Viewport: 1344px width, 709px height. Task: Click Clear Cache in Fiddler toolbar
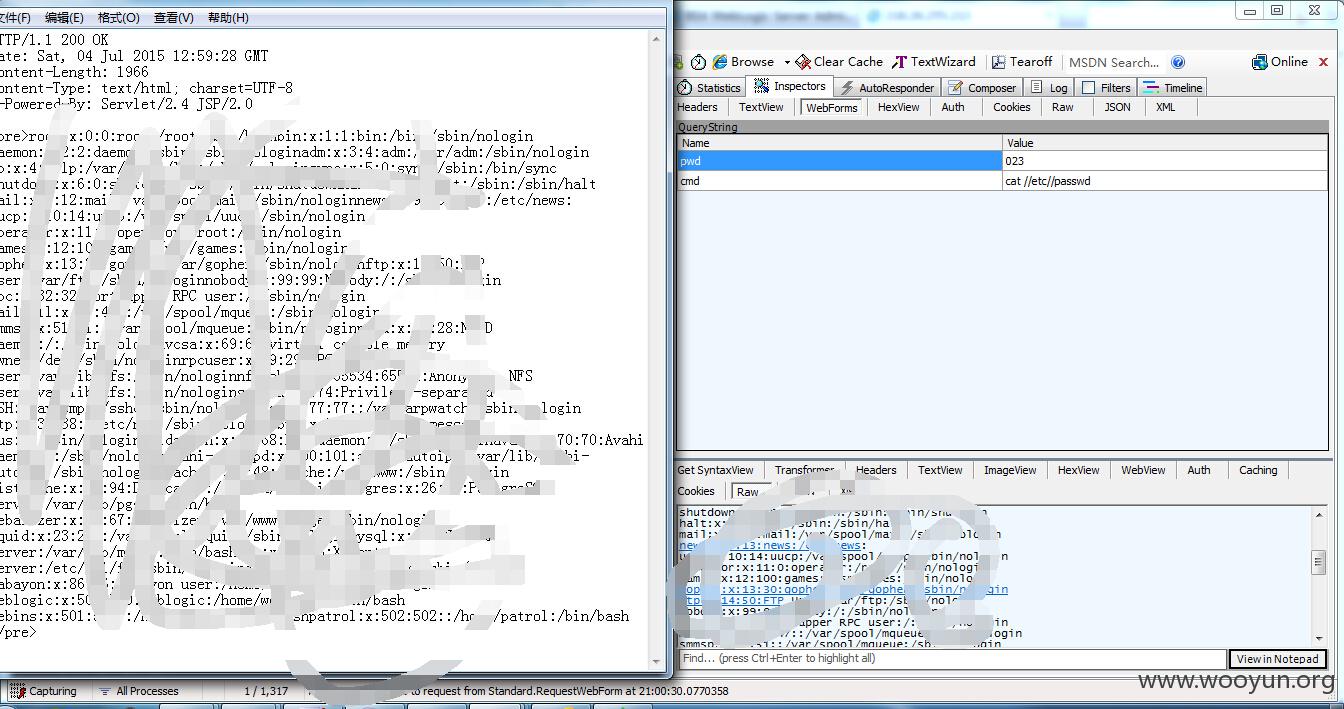pyautogui.click(x=839, y=62)
